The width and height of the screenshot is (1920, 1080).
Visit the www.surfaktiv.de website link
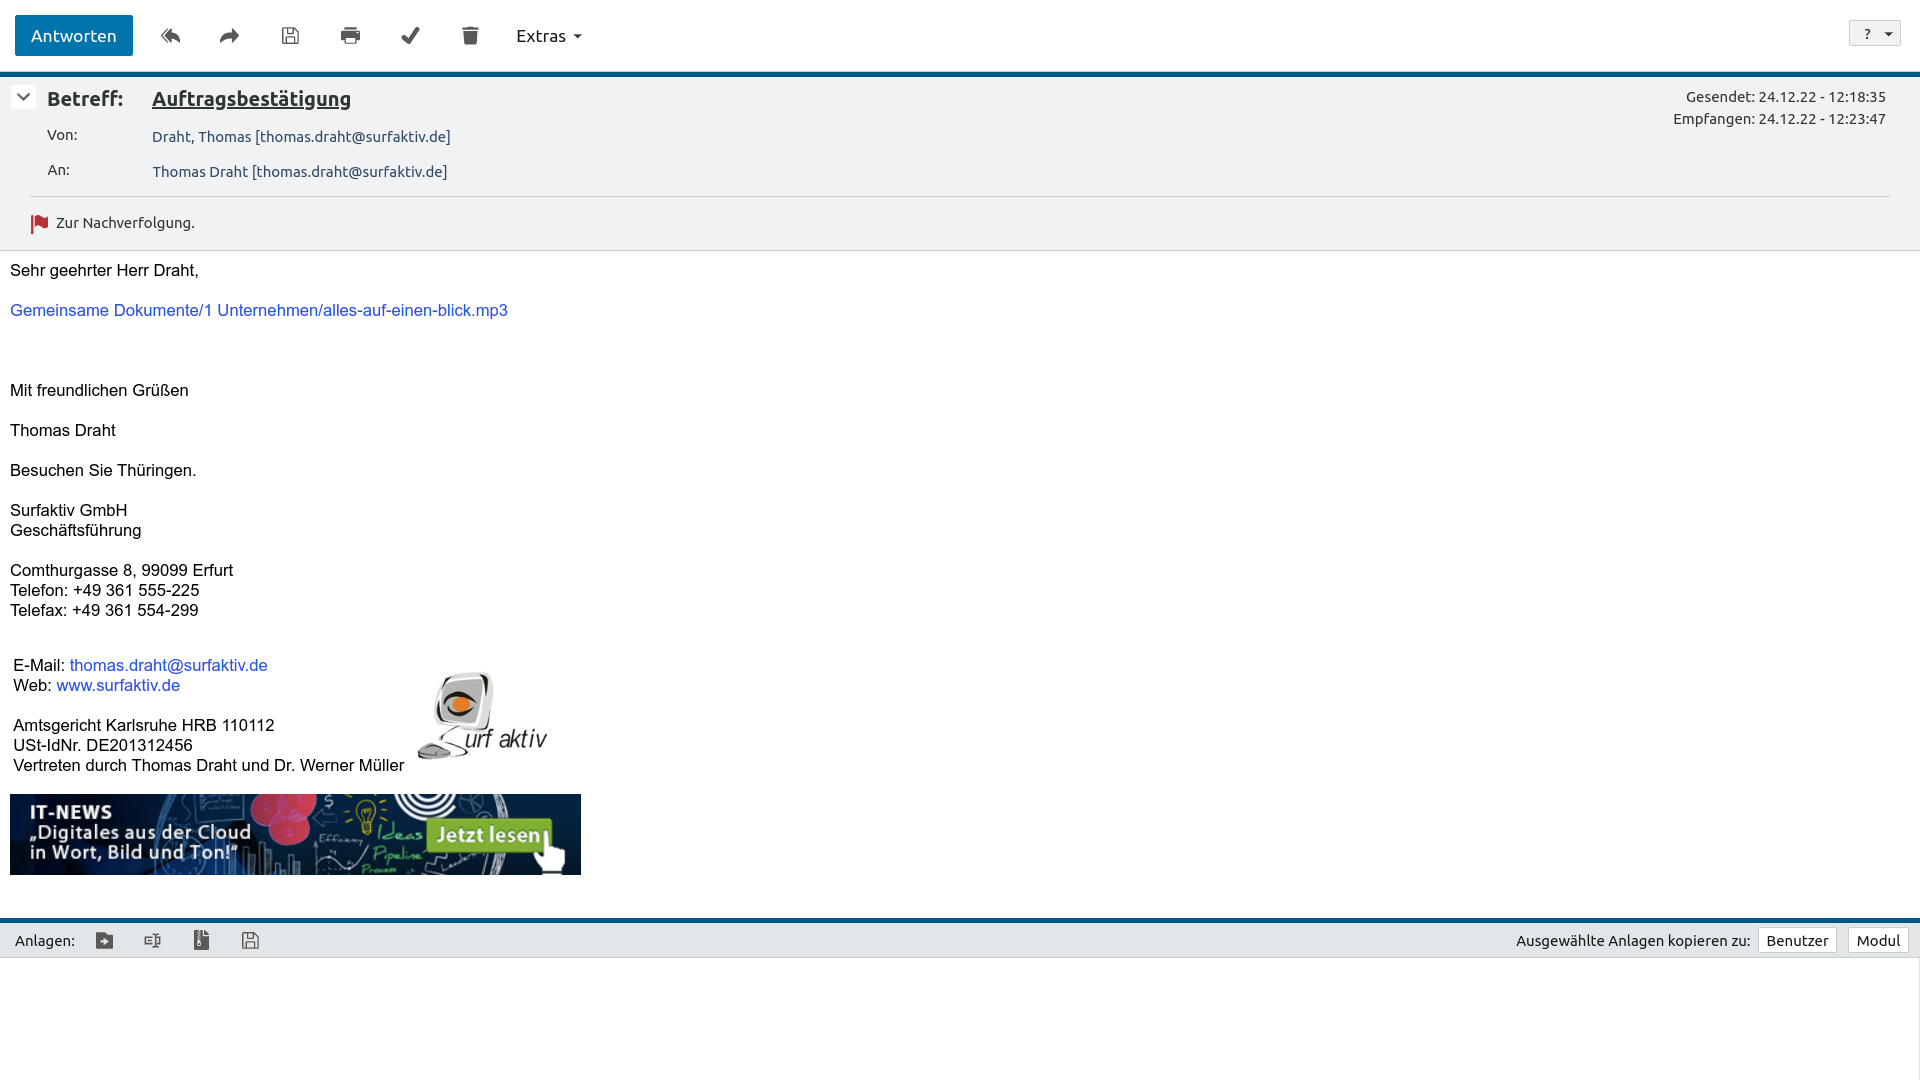117,685
